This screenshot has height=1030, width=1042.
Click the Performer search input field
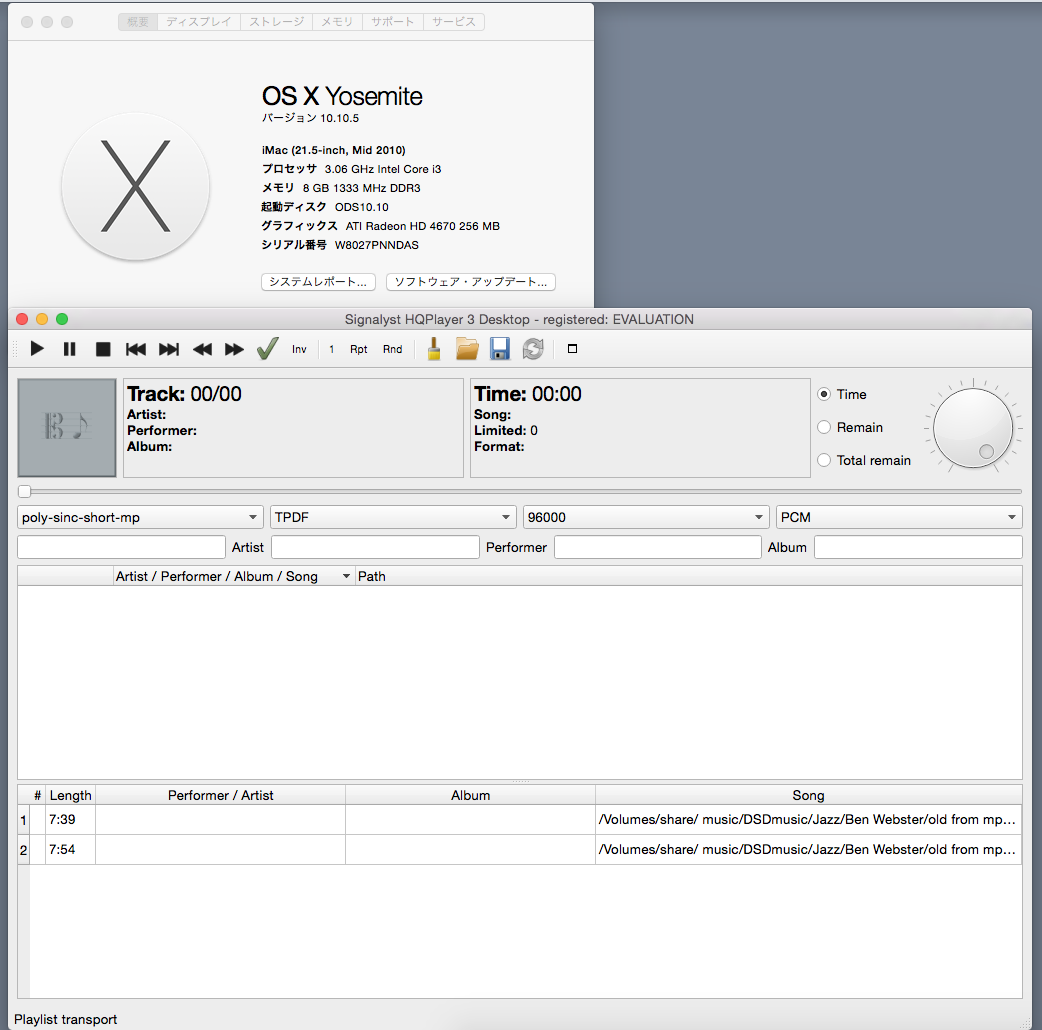pyautogui.click(x=658, y=548)
